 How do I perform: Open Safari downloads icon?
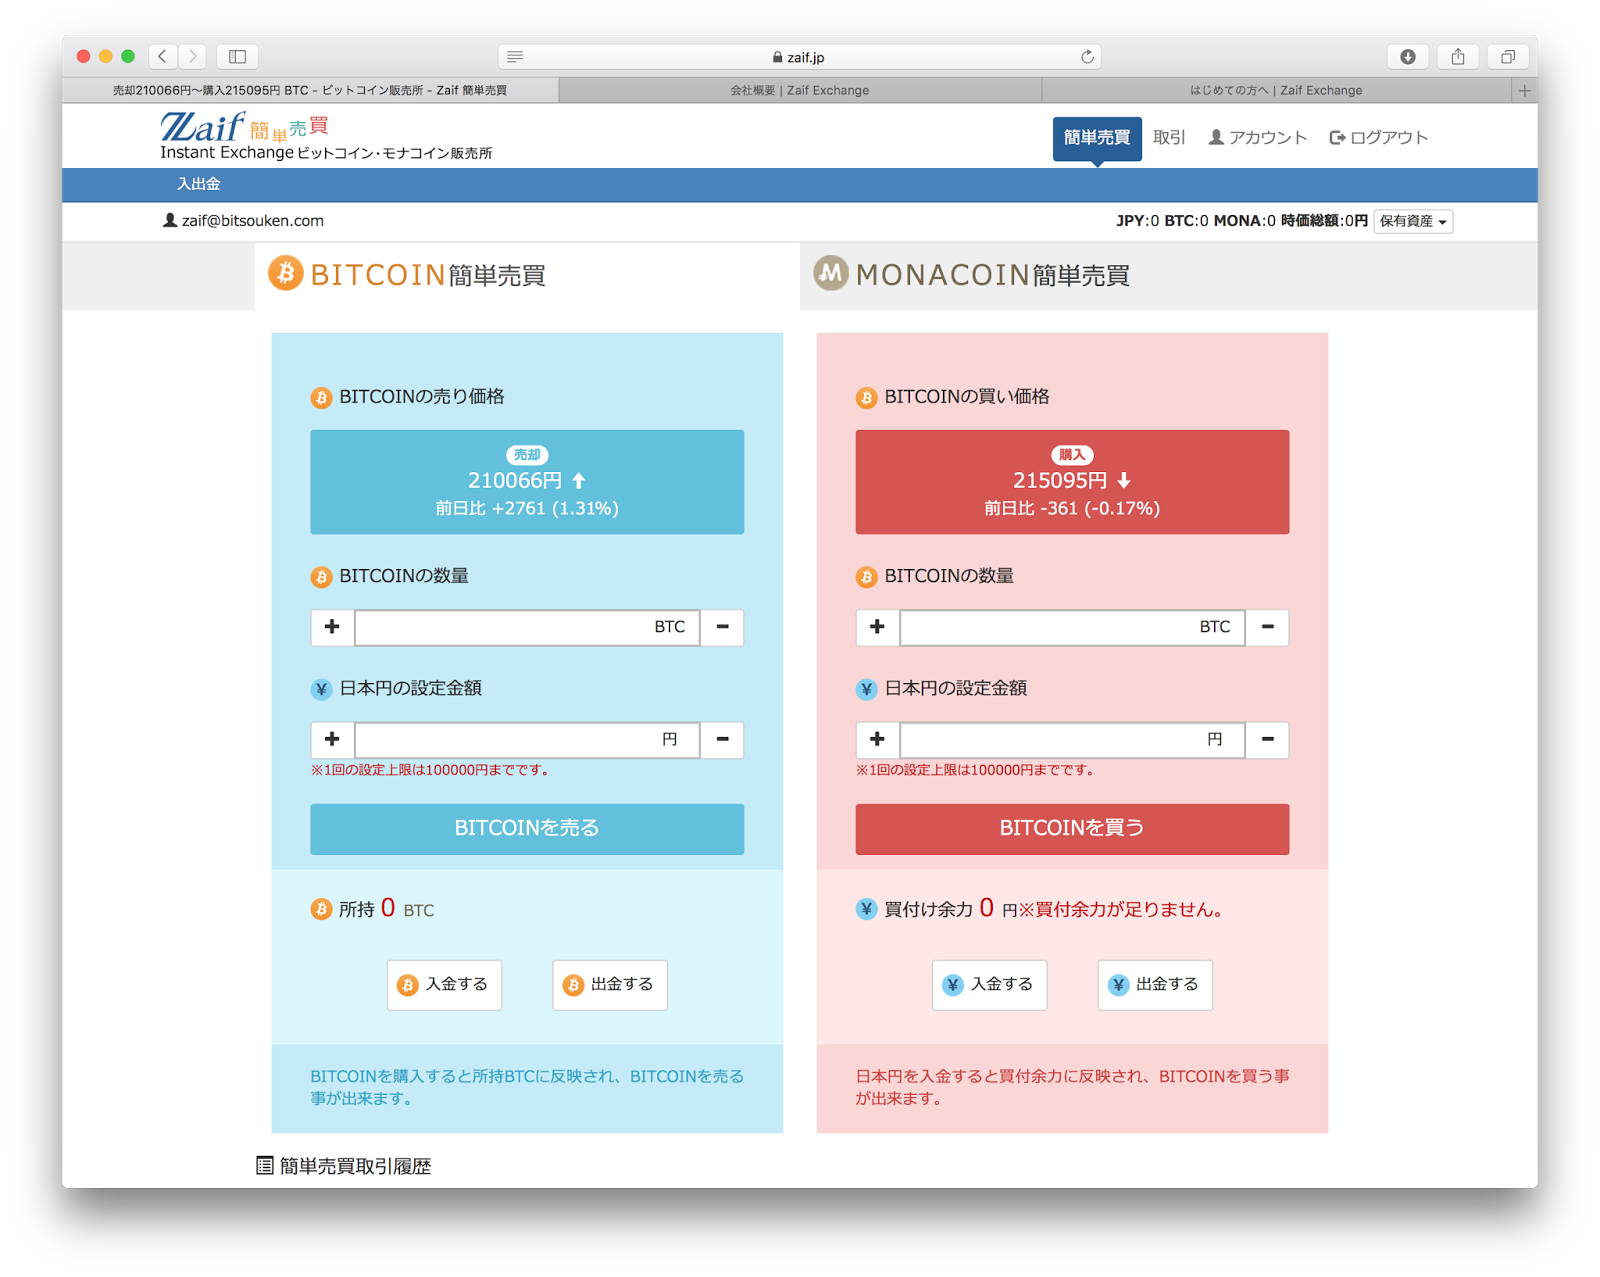coord(1407,56)
